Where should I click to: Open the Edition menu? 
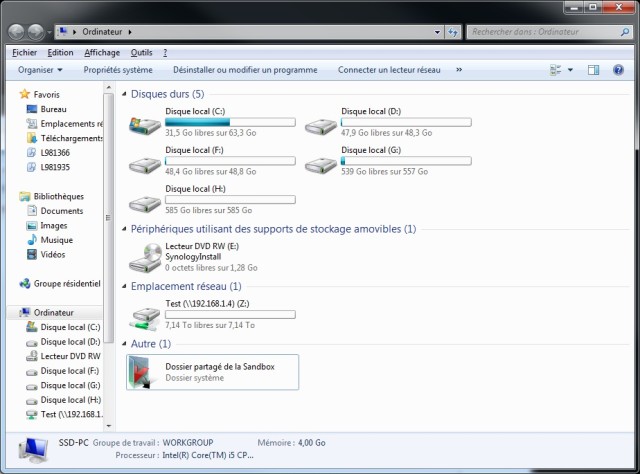coord(60,53)
